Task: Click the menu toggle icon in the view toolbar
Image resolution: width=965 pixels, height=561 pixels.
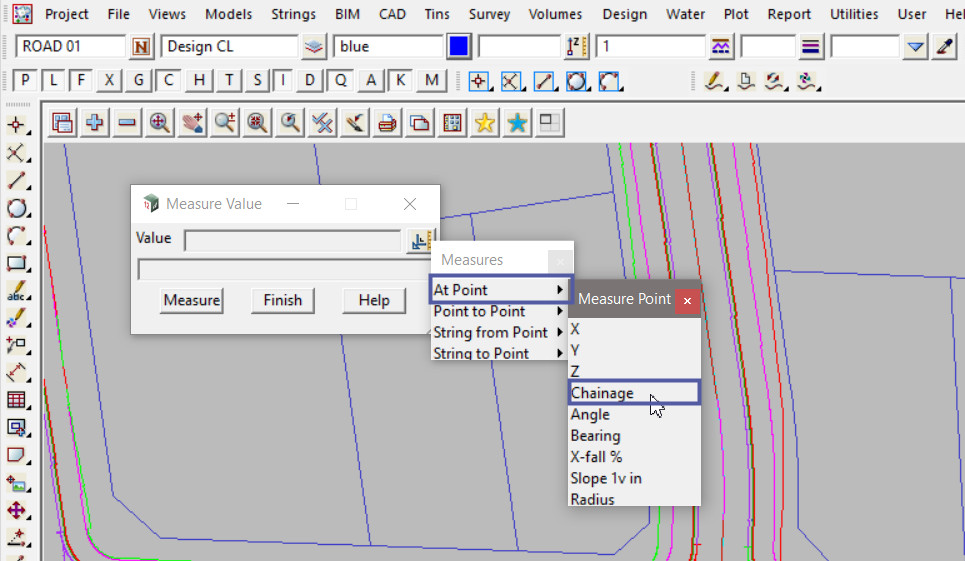Action: pyautogui.click(x=62, y=123)
